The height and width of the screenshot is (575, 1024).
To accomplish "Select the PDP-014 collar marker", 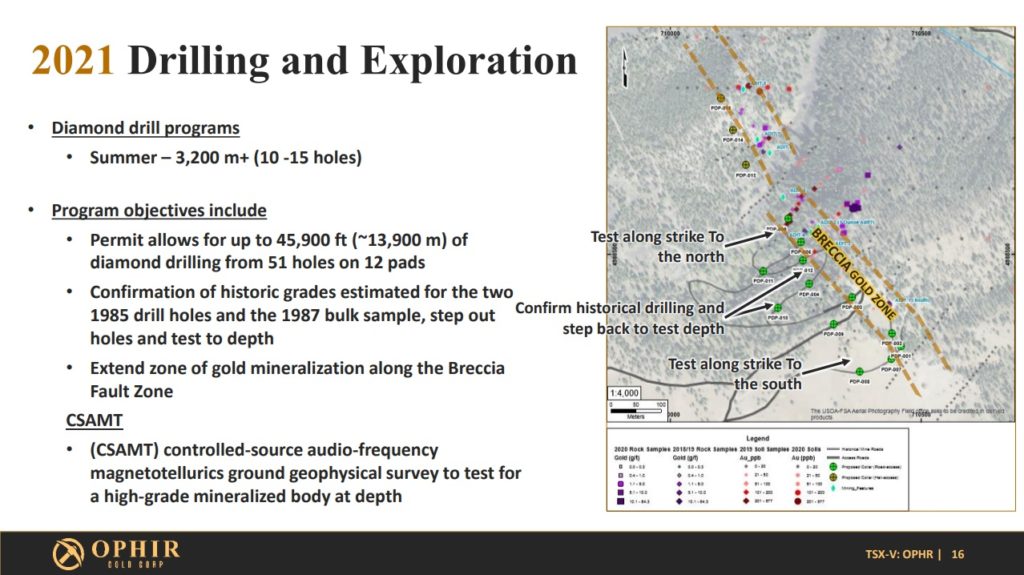I will (x=733, y=129).
